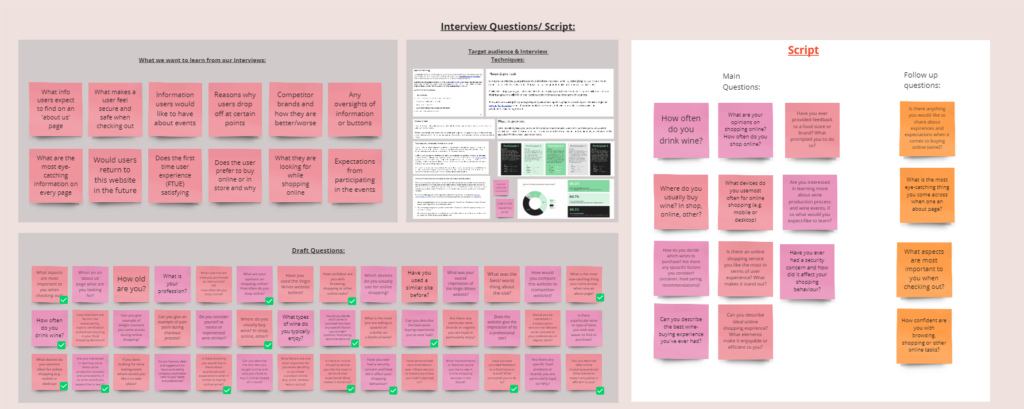Select the 'Main Questions:' label
Viewport: 1024px width, 409px height.
pyautogui.click(x=741, y=82)
